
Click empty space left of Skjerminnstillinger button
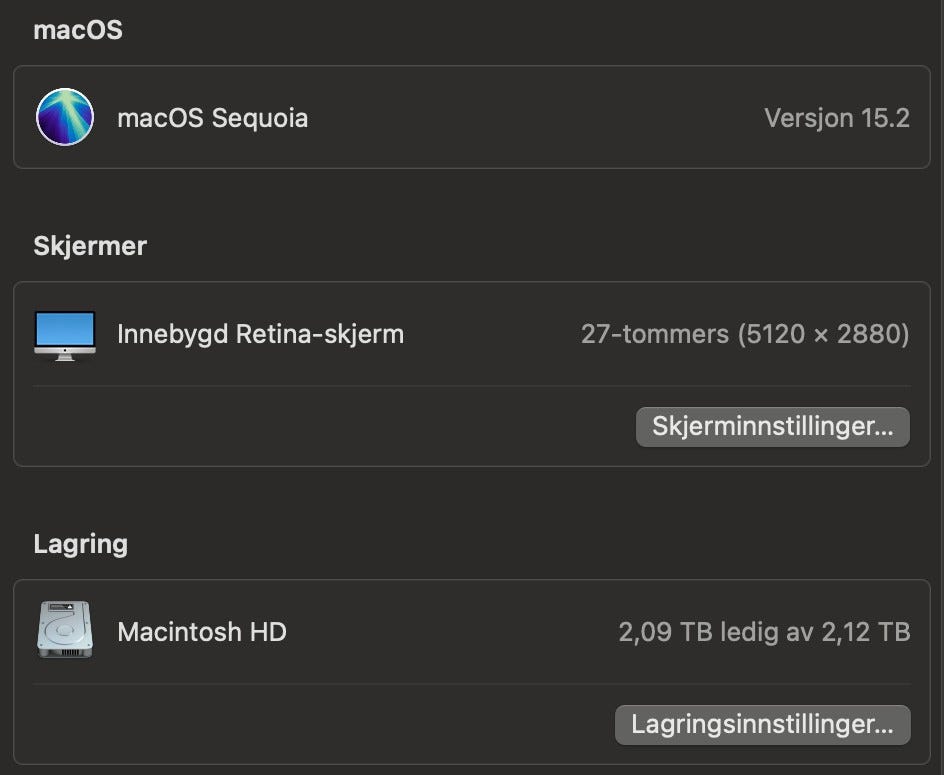pos(330,427)
